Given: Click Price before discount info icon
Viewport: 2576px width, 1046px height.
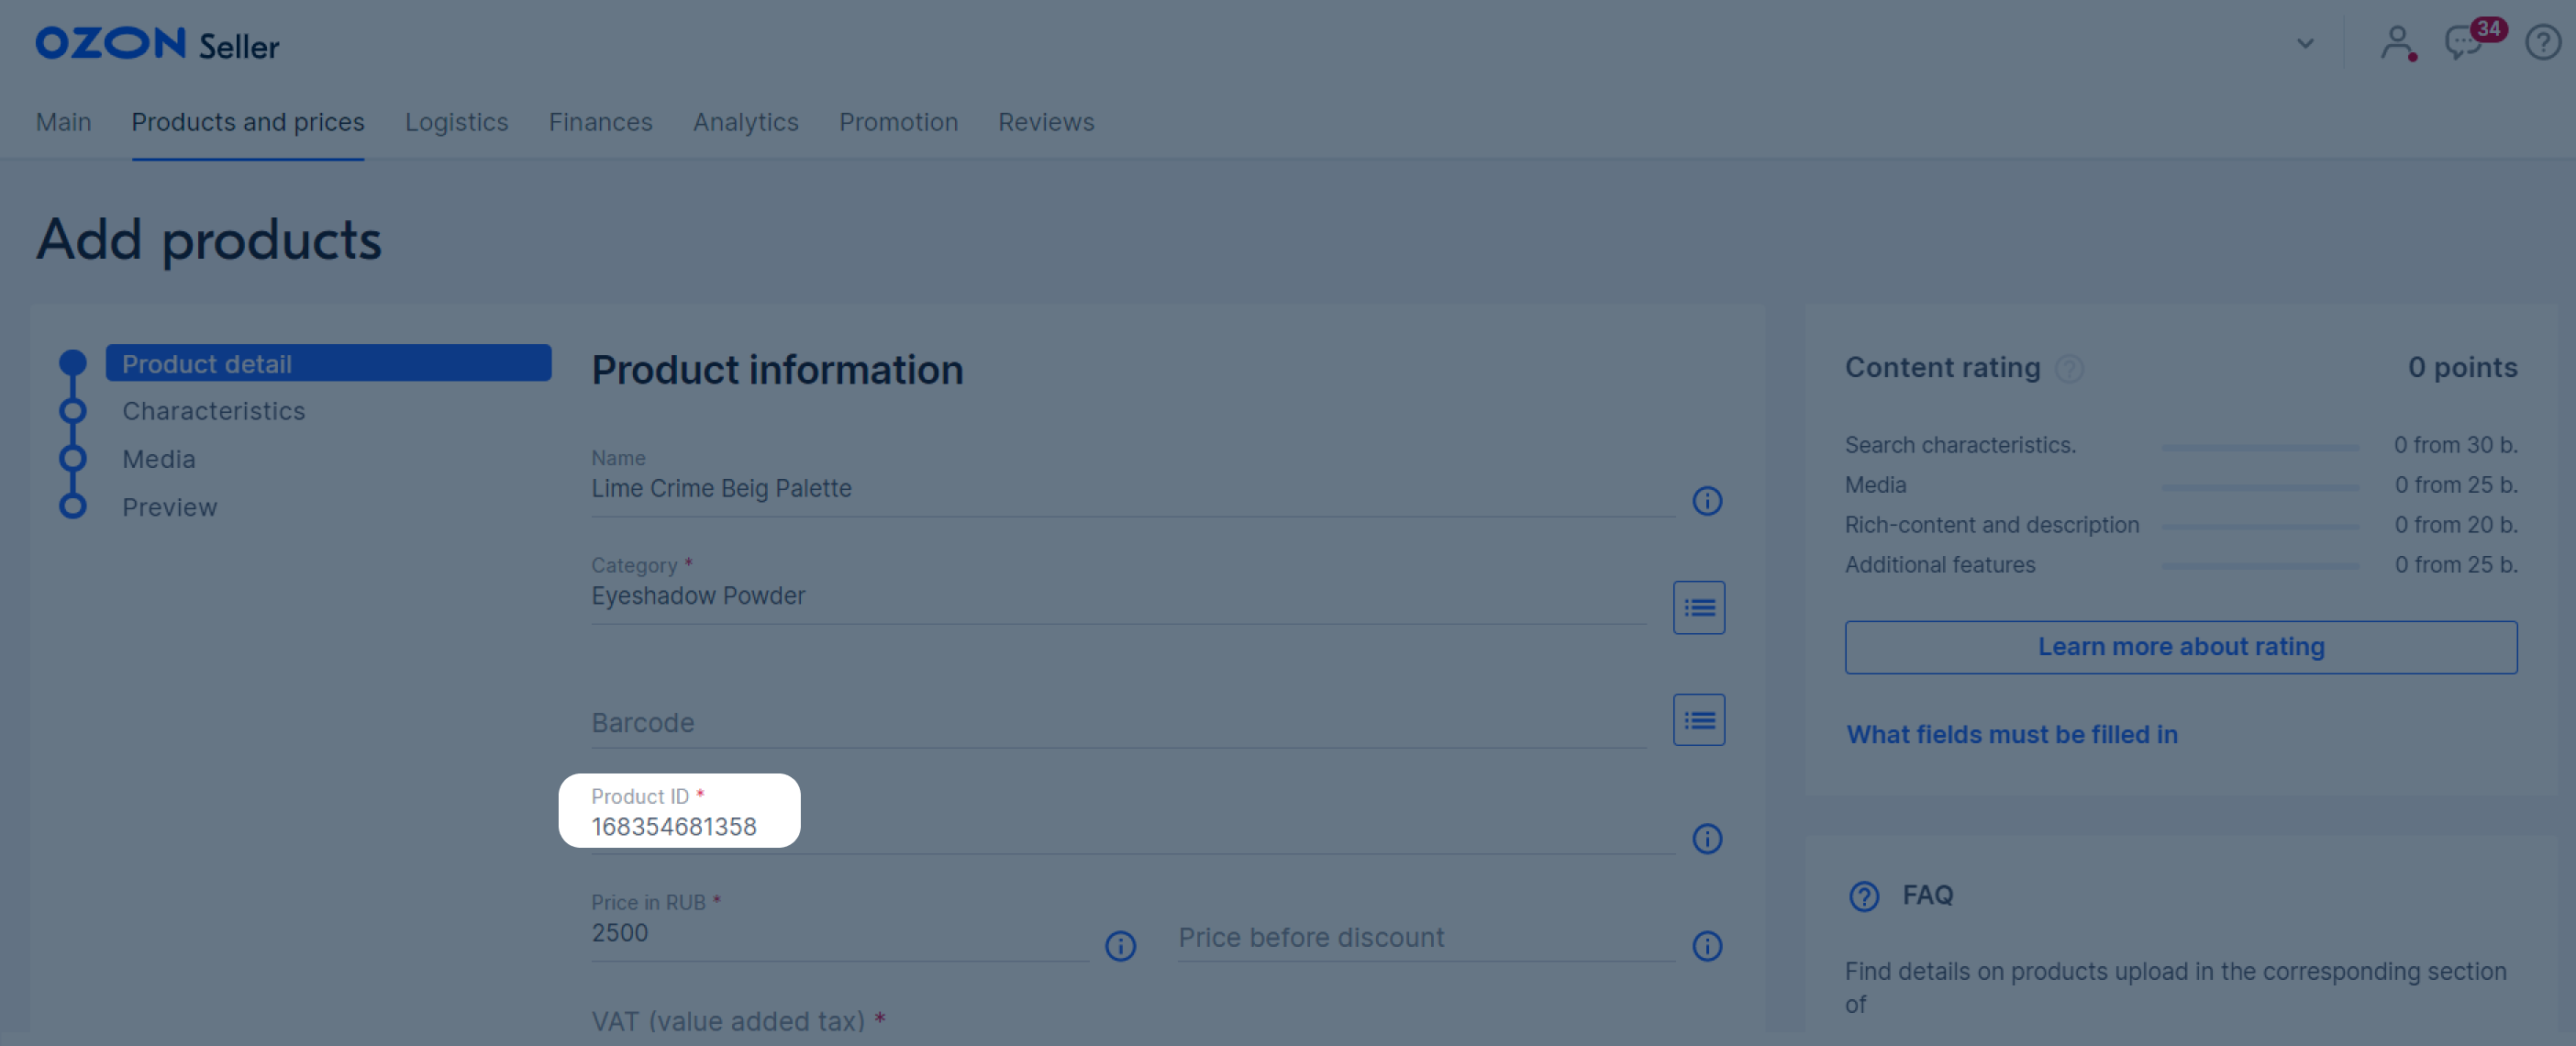Looking at the screenshot, I should (x=1706, y=945).
